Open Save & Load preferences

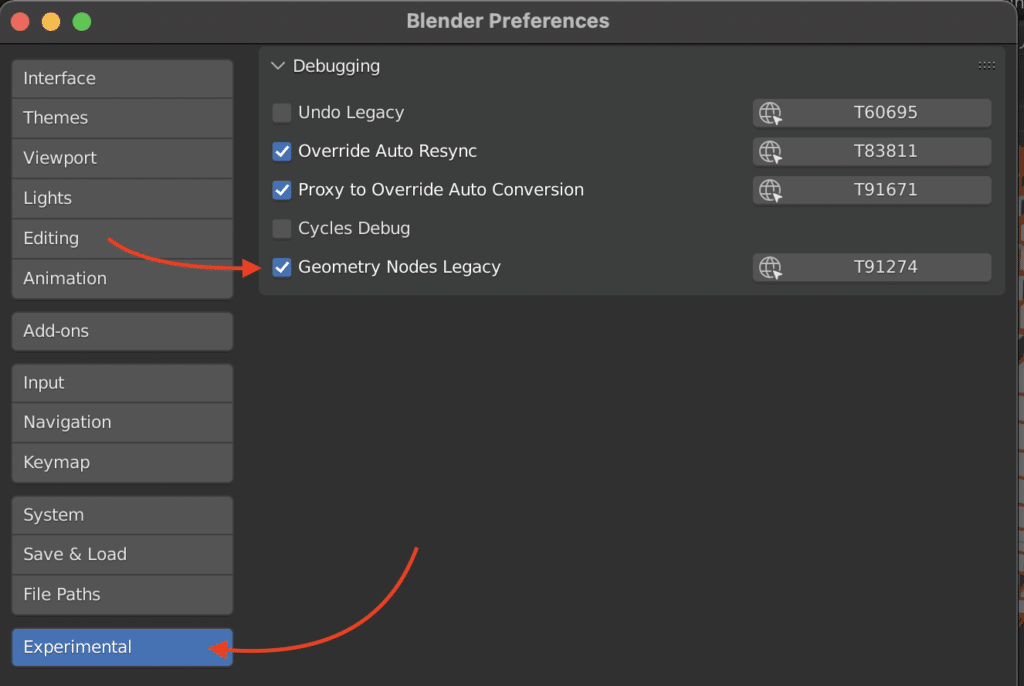pos(122,555)
